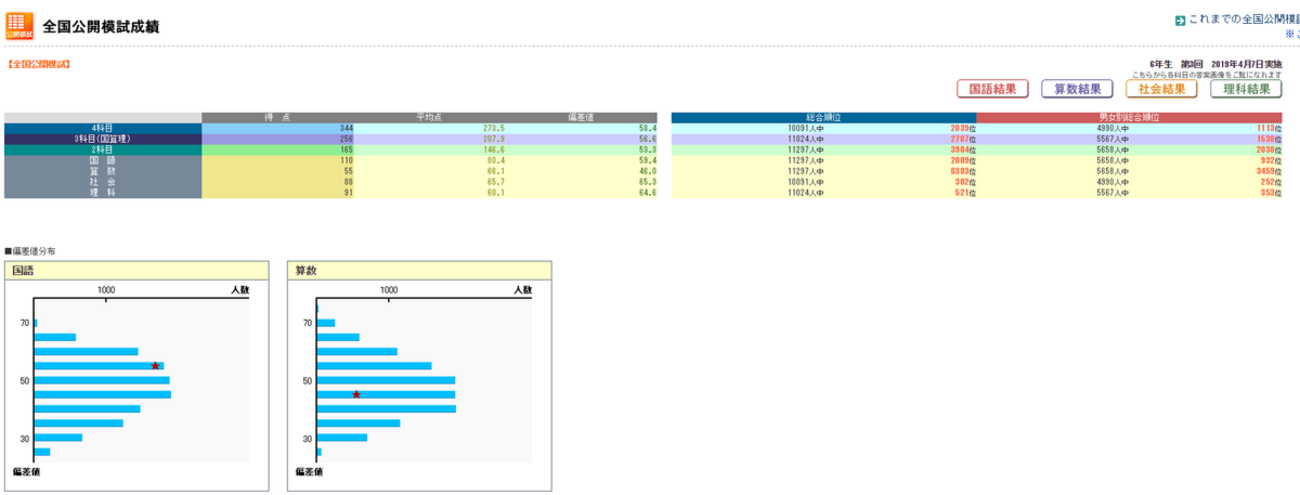Click the 6年生 第3回 2019年4月7日実施 text
Image resolution: width=1300 pixels, height=495 pixels.
point(1216,64)
